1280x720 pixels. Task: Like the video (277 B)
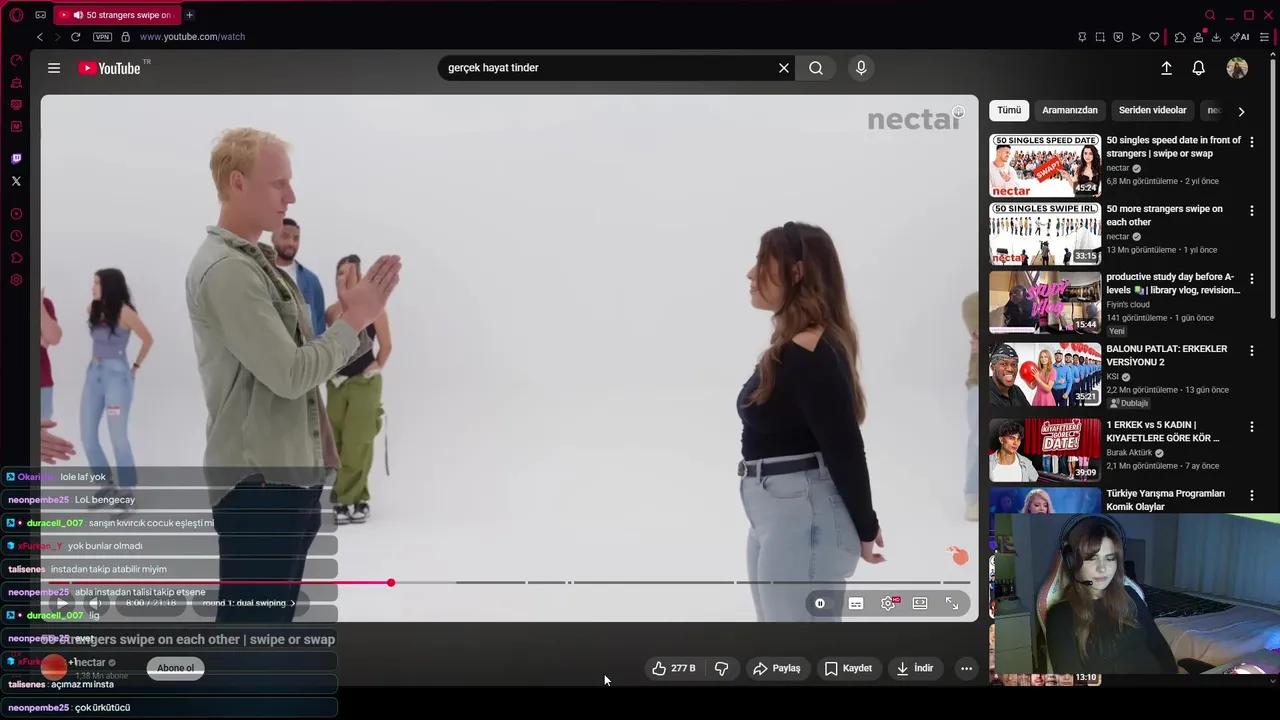(673, 668)
